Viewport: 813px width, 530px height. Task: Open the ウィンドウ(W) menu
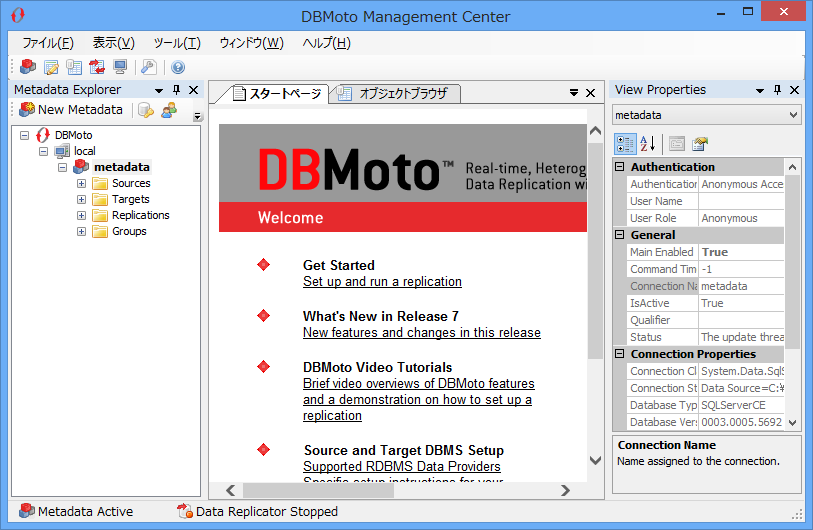[251, 43]
